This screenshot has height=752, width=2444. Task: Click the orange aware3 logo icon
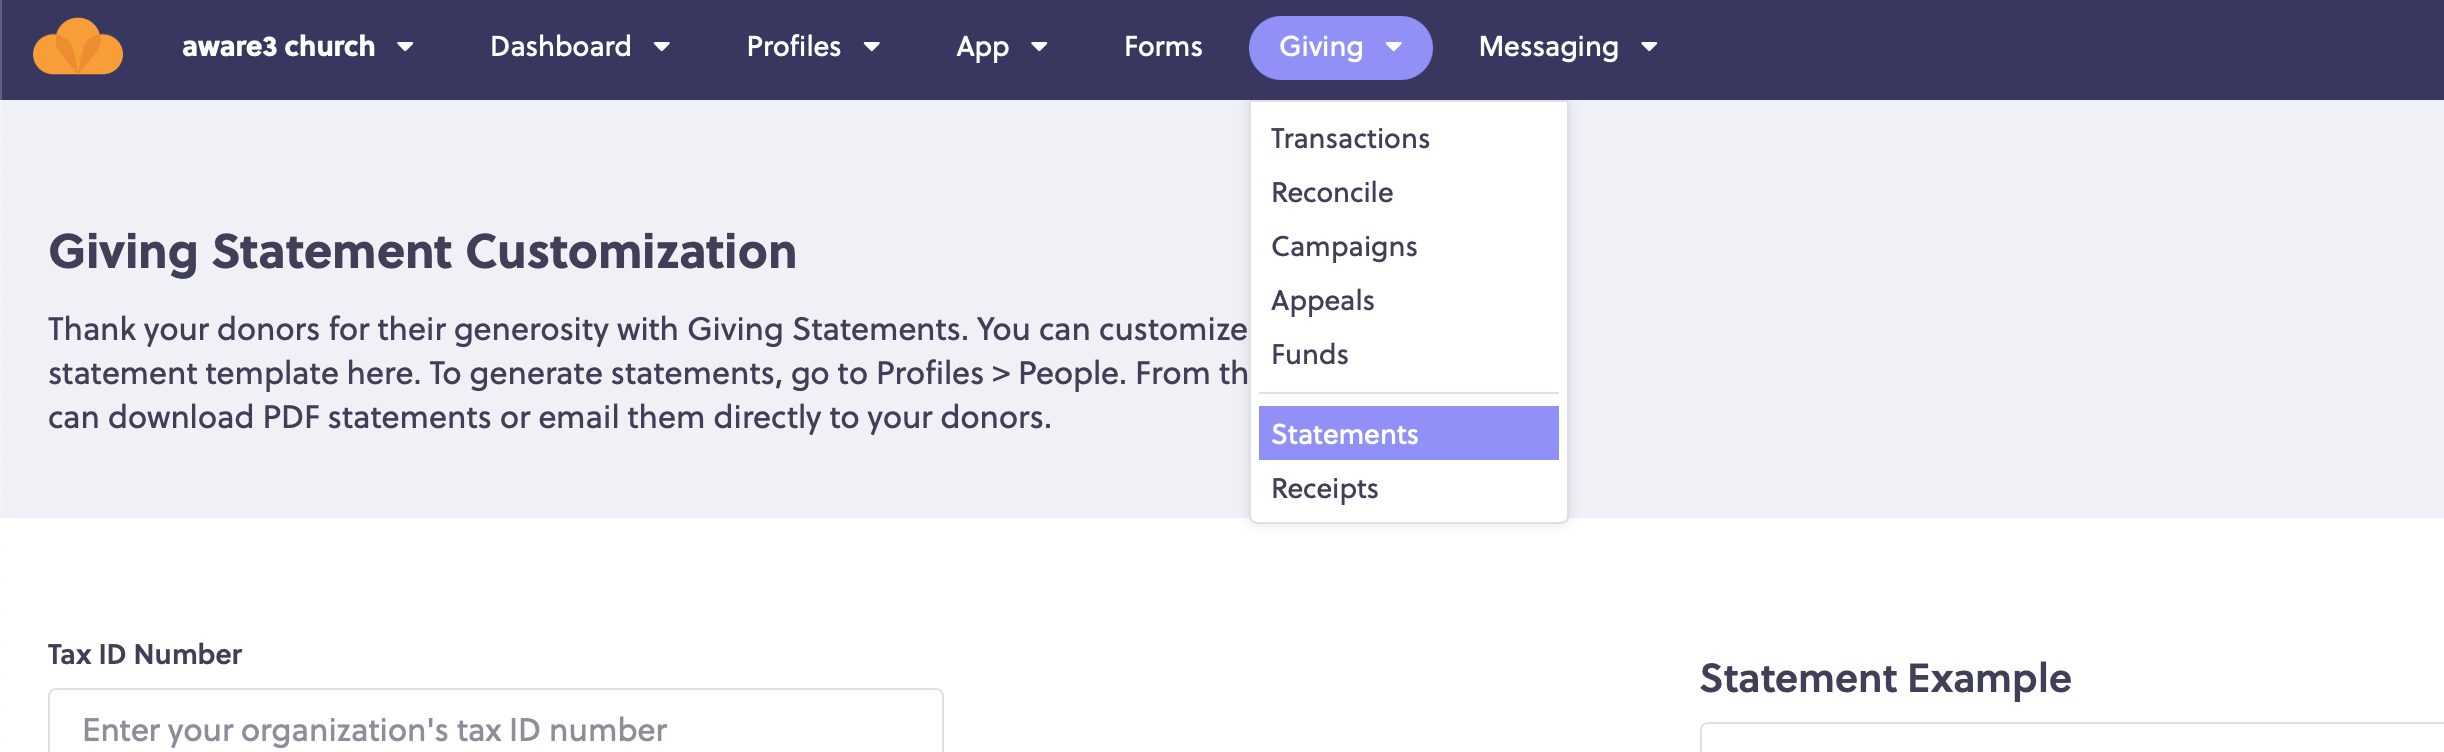click(78, 47)
